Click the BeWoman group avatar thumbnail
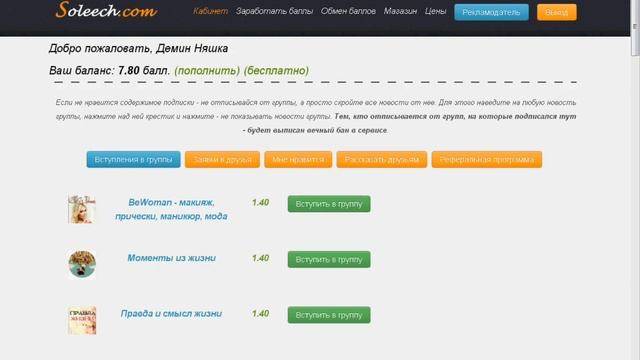 pyautogui.click(x=82, y=209)
